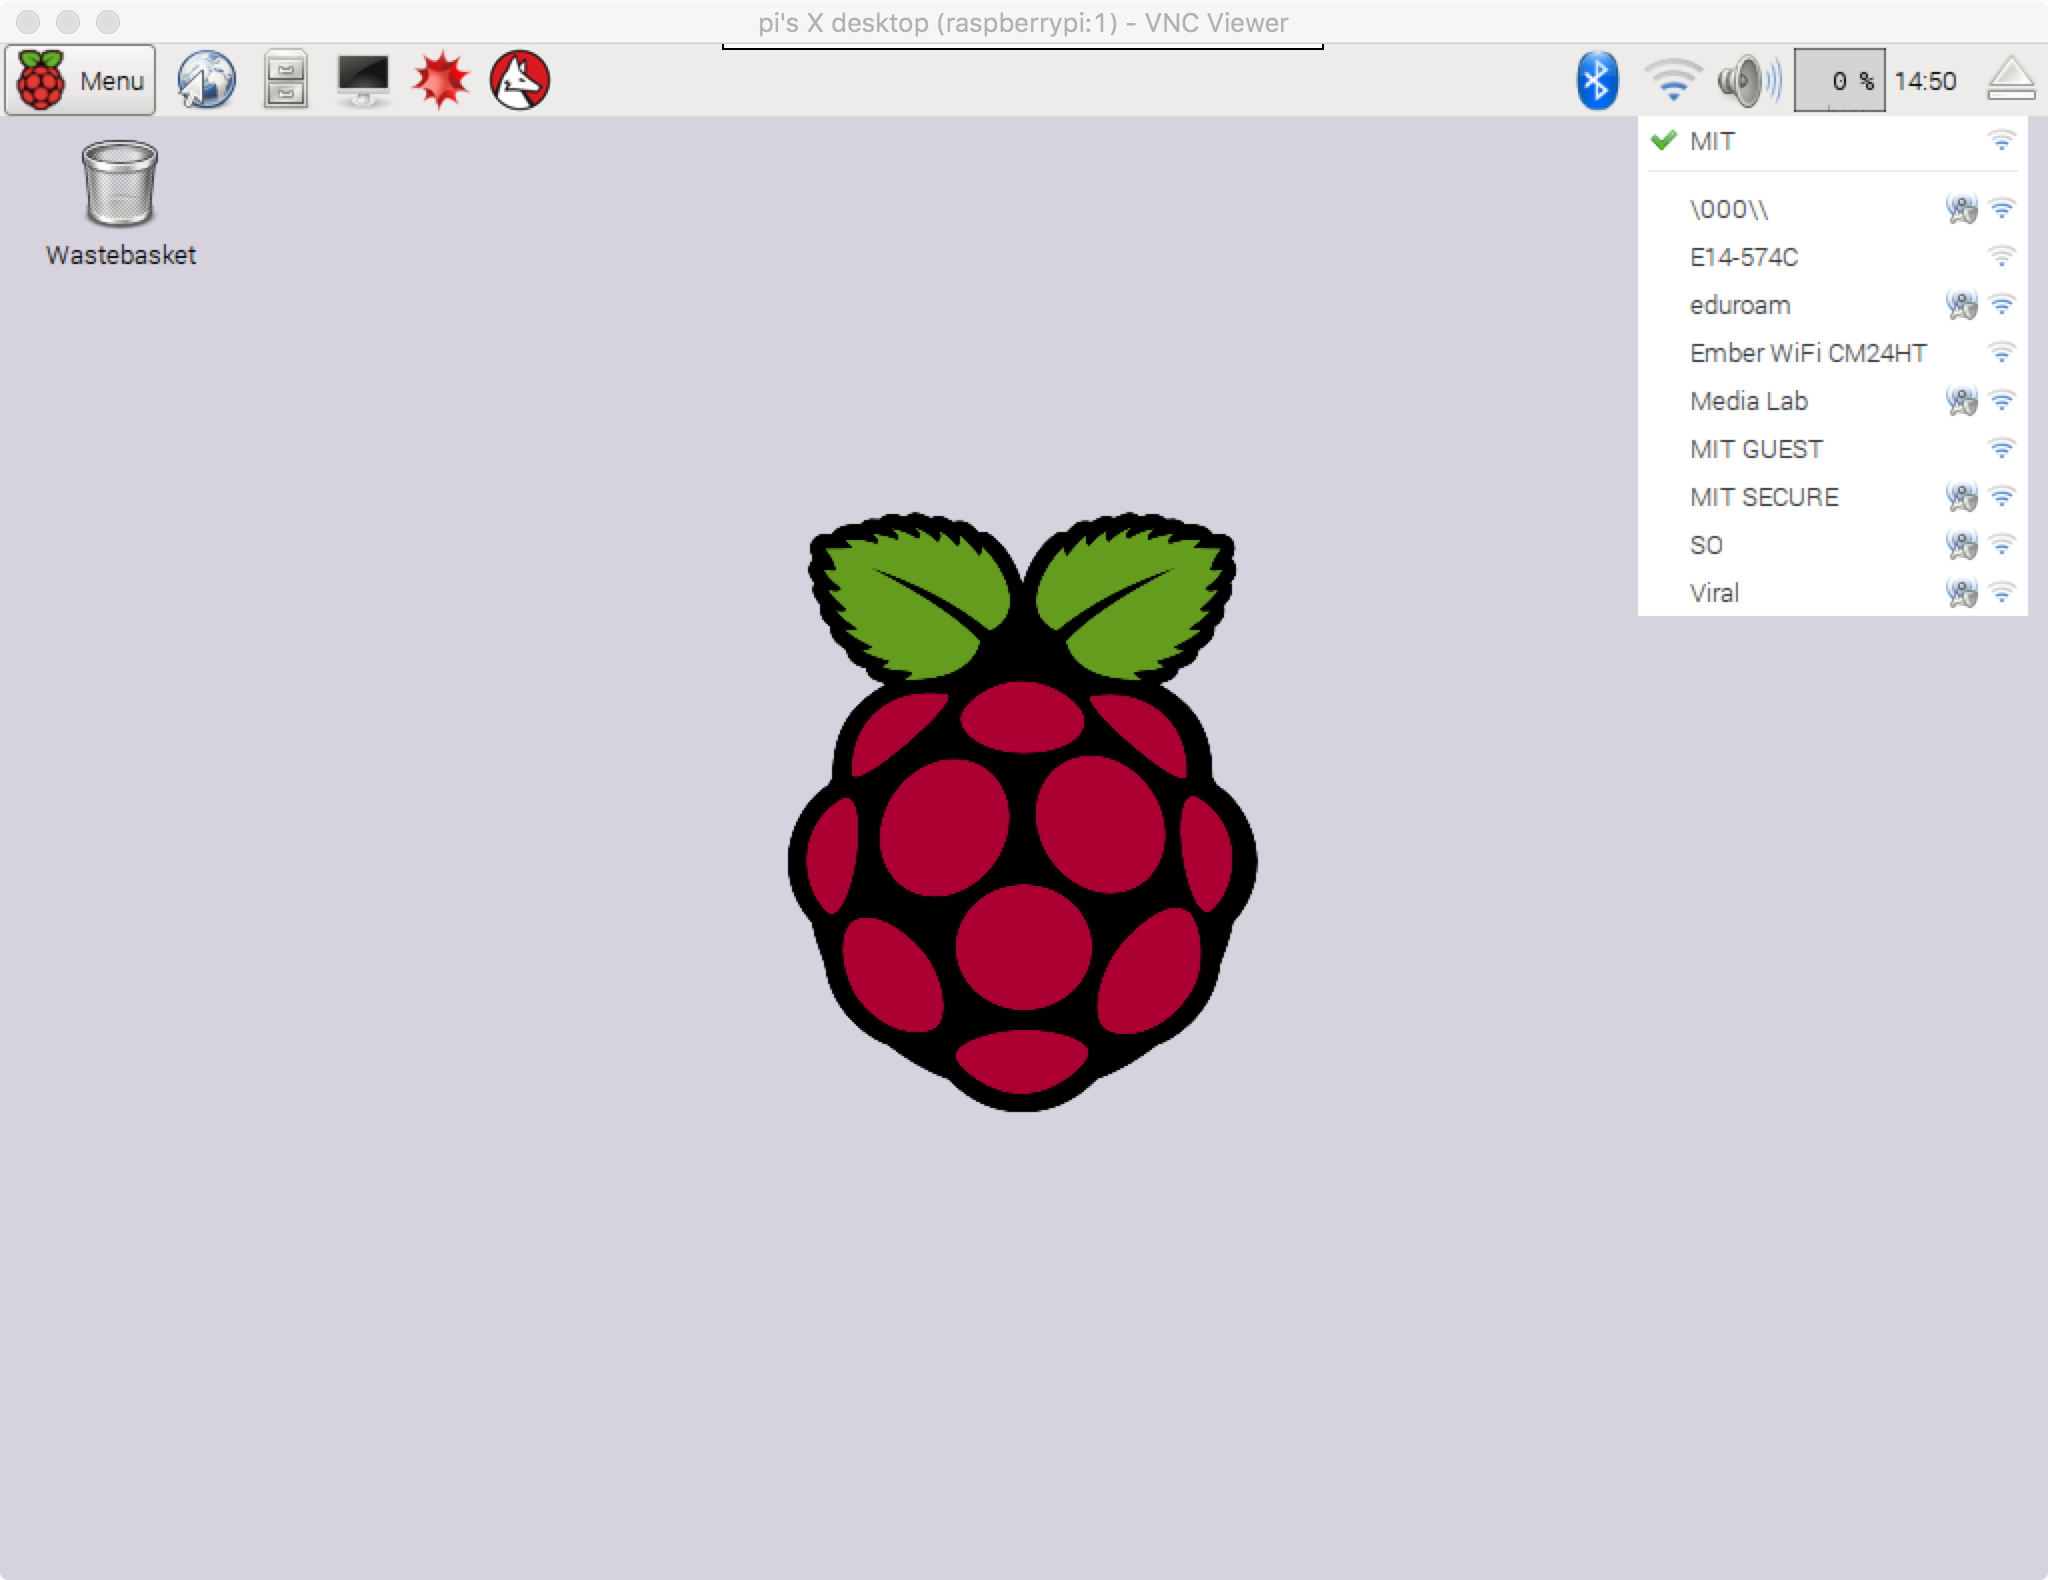The height and width of the screenshot is (1580, 2048).
Task: Open the Raspberry Pi Menu button
Action: (80, 80)
